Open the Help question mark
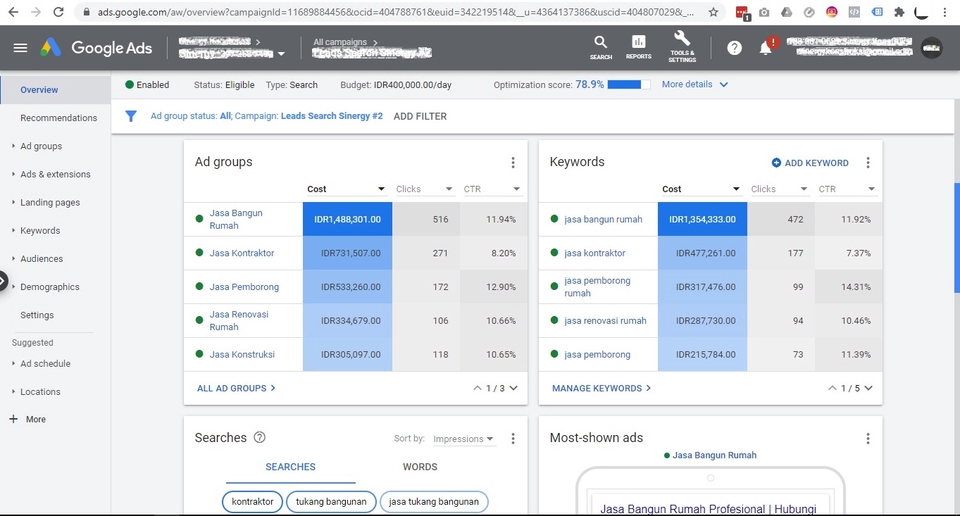This screenshot has height=516, width=960. [x=734, y=48]
